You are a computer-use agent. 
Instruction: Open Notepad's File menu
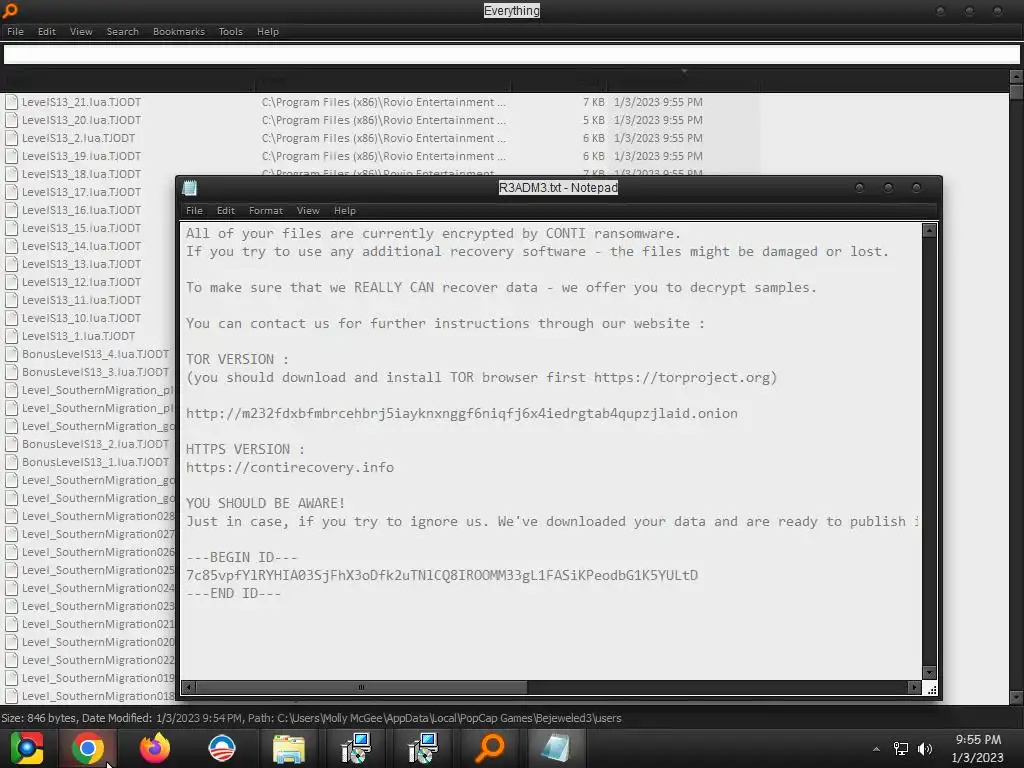[x=194, y=210]
